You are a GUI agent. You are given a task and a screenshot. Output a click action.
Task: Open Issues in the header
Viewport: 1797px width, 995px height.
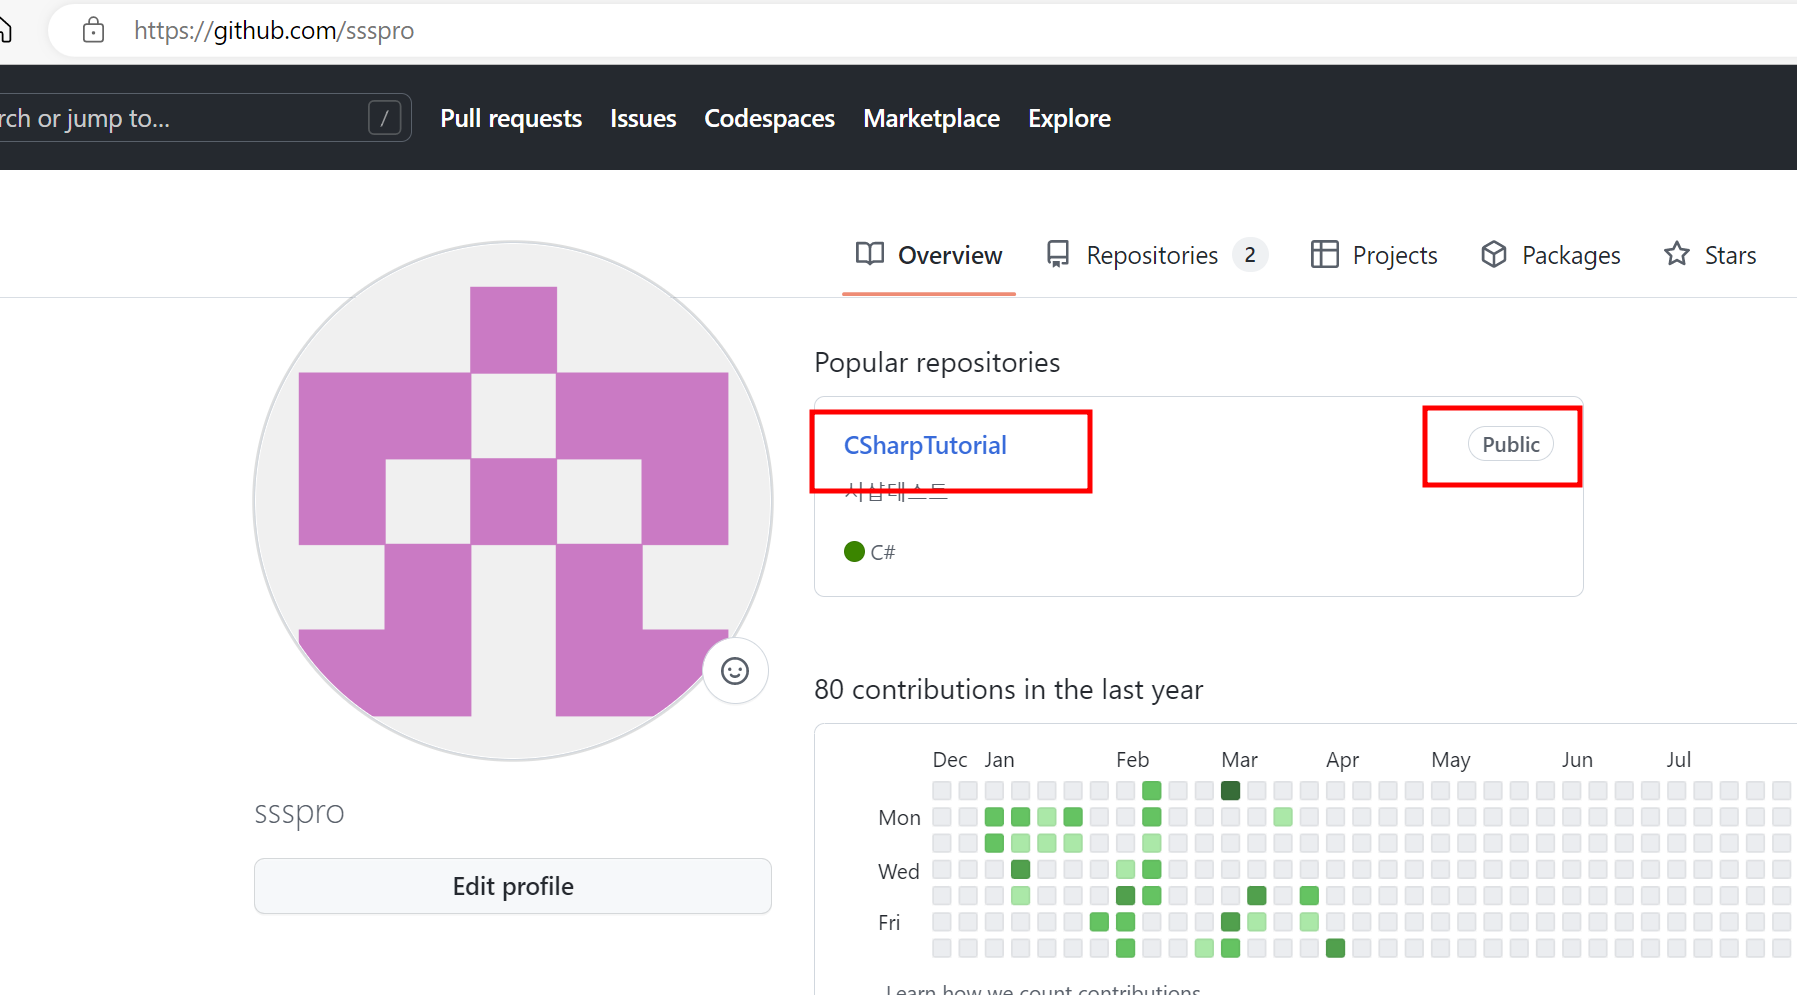643,118
